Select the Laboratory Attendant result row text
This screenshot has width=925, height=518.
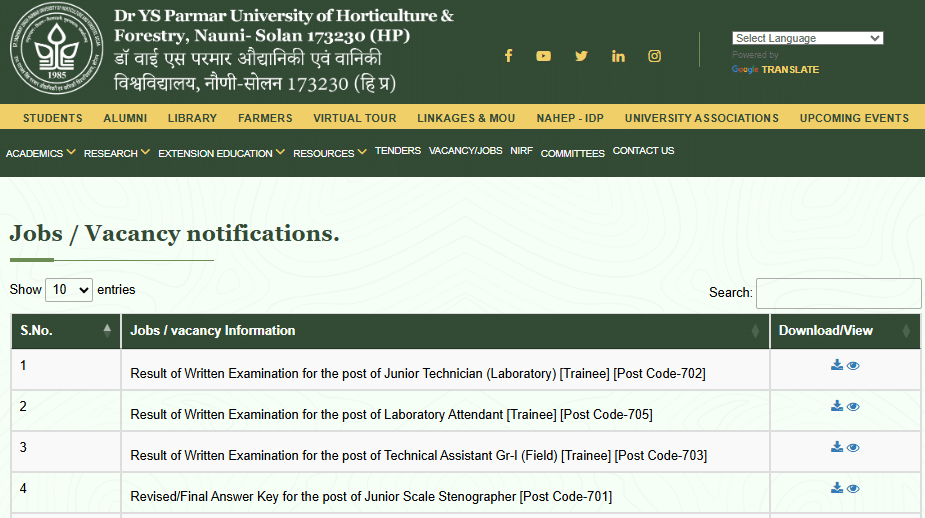pos(391,415)
